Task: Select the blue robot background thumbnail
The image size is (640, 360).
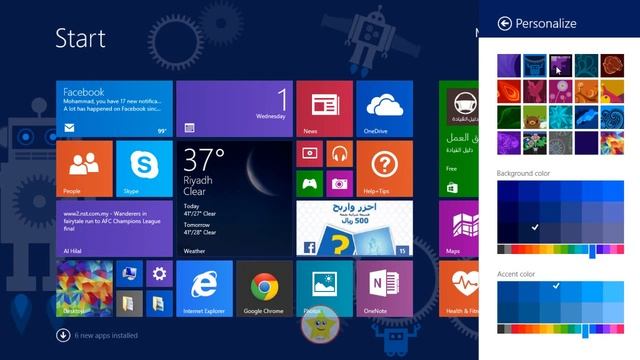Action: pos(535,65)
